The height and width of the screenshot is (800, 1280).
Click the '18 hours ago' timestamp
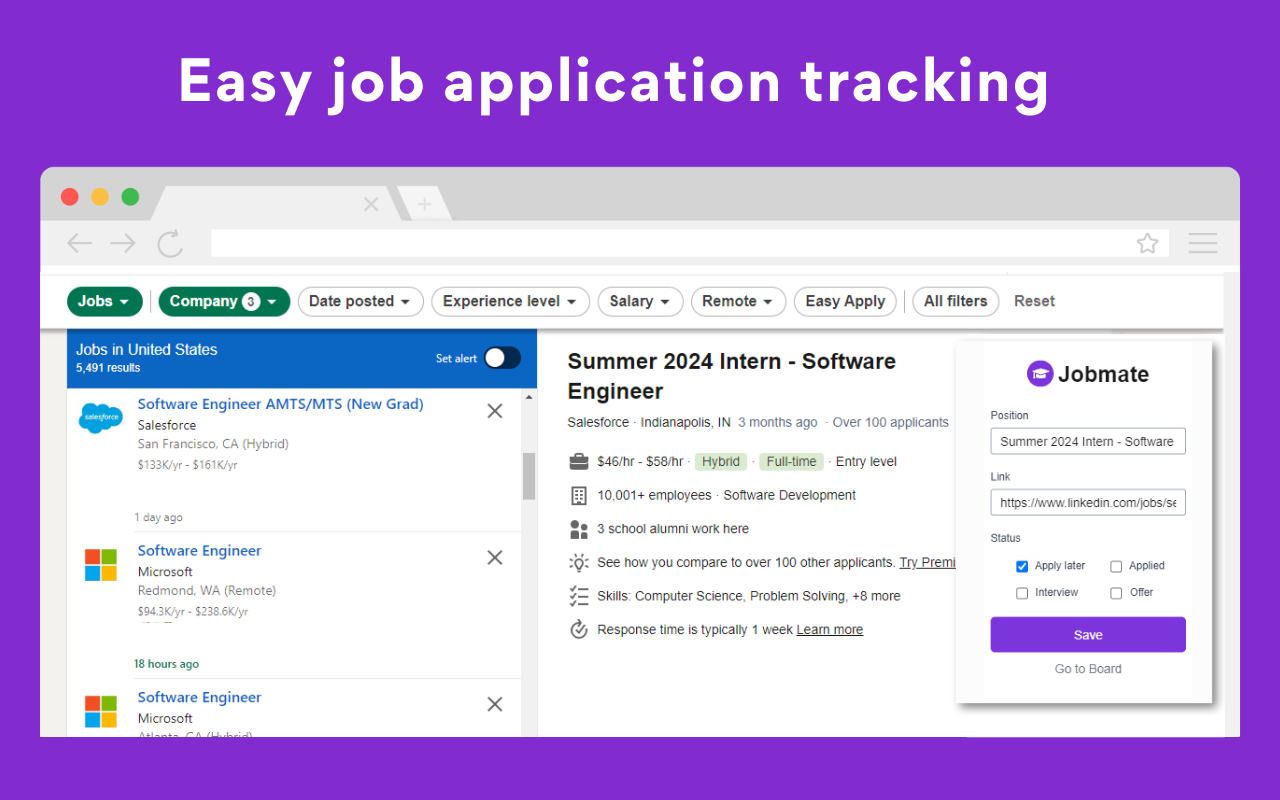[x=166, y=664]
